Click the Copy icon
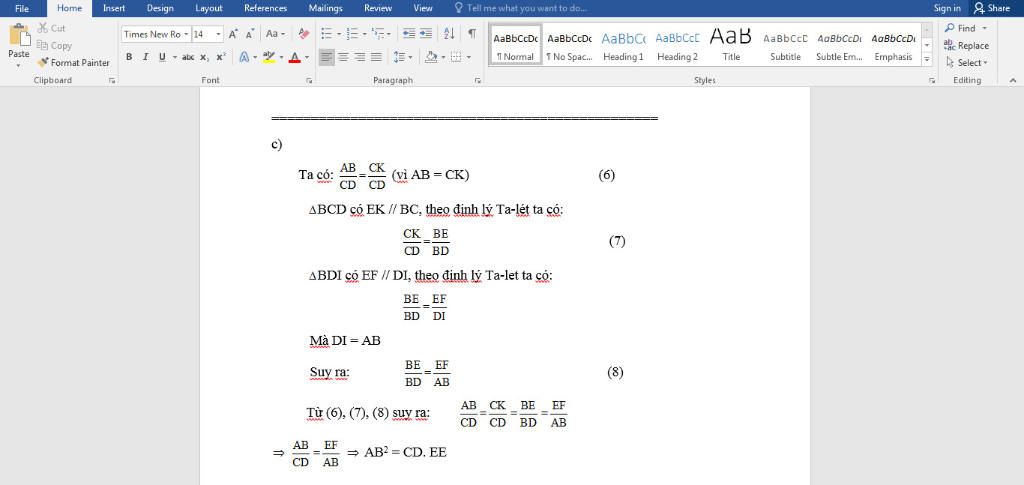1024x485 pixels. click(42, 46)
